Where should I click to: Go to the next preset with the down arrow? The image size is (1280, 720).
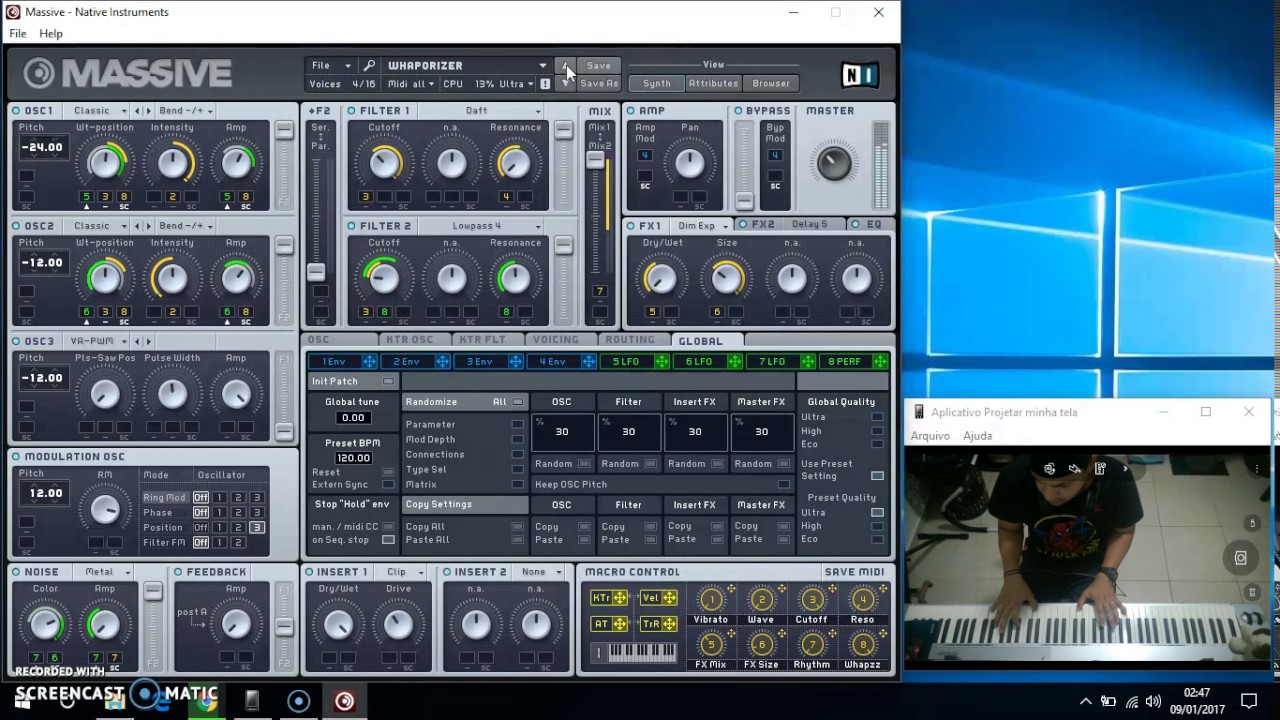(x=565, y=84)
